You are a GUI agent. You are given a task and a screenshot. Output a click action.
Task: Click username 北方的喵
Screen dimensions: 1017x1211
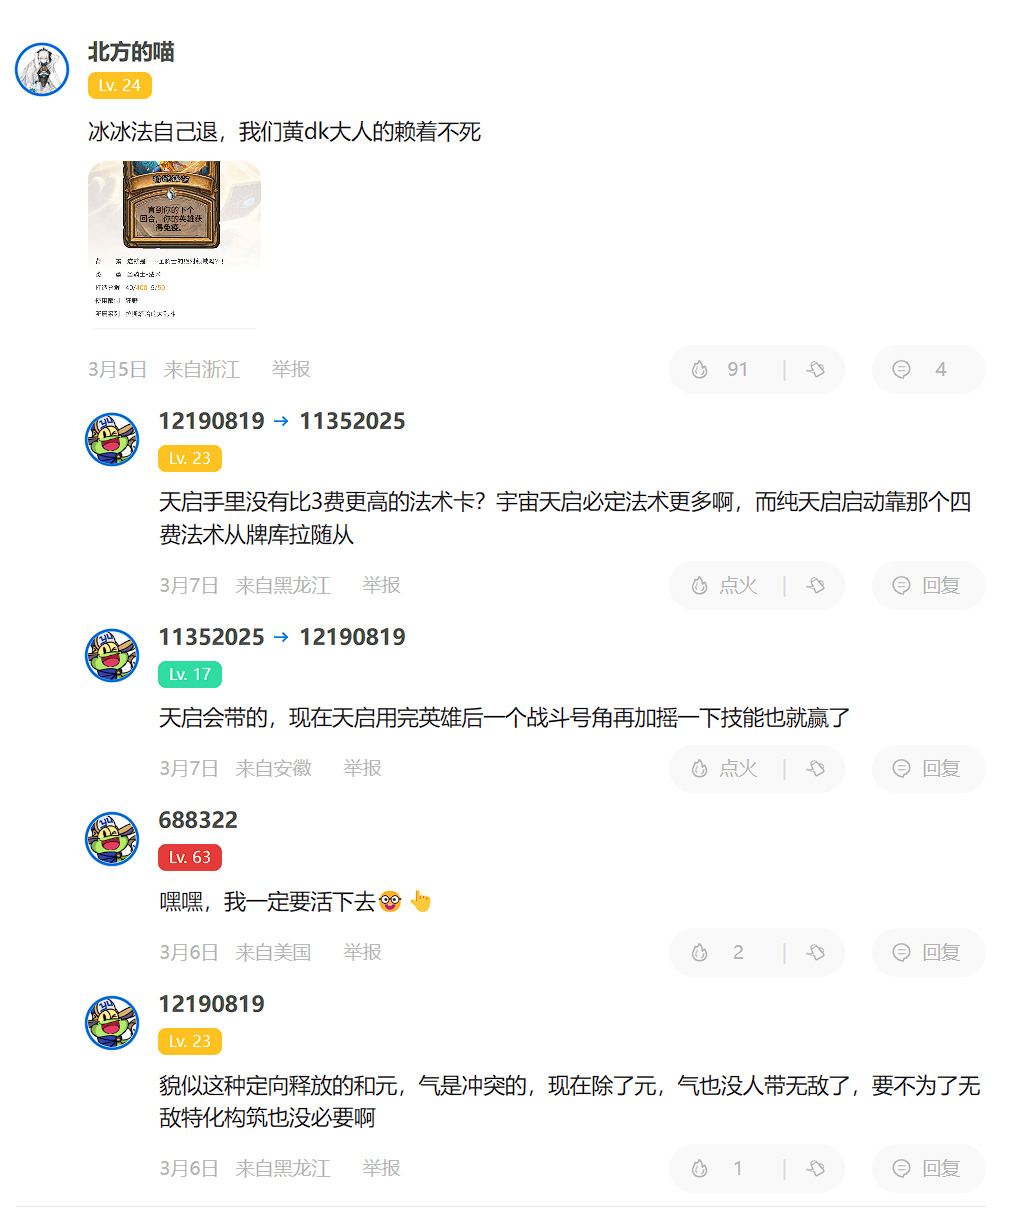coord(131,52)
